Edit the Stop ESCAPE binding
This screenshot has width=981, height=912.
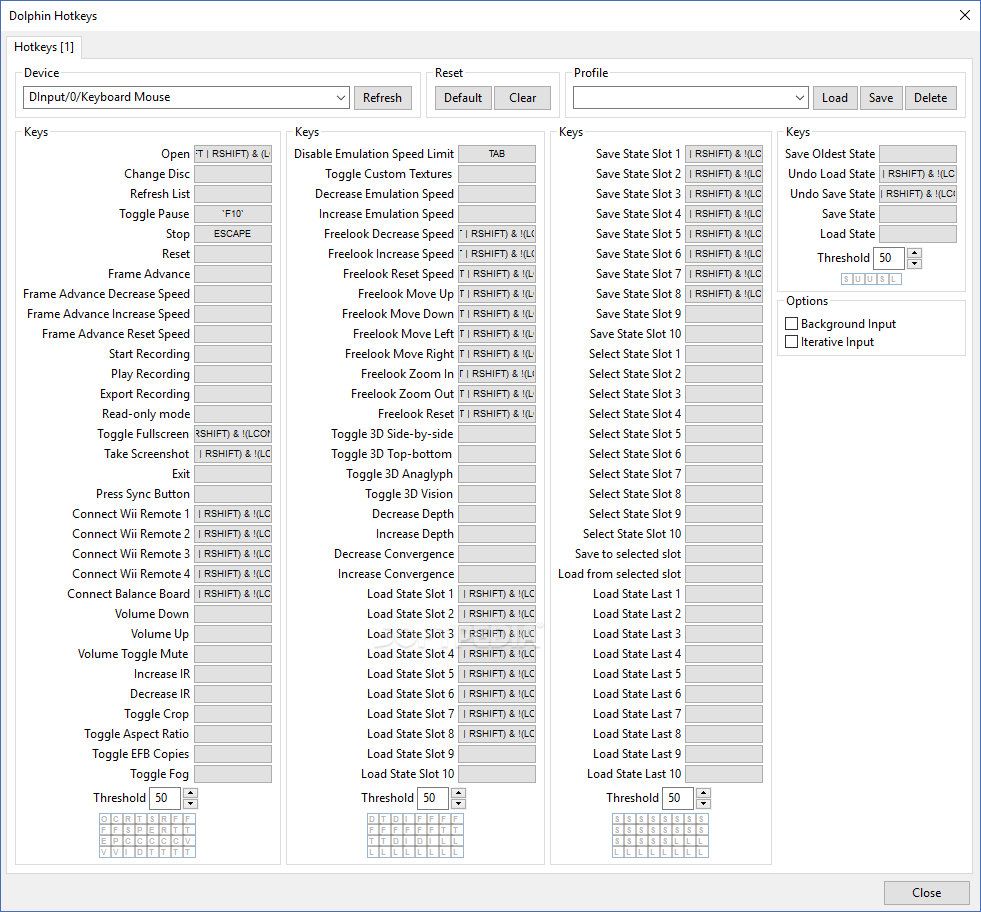pyautogui.click(x=233, y=234)
